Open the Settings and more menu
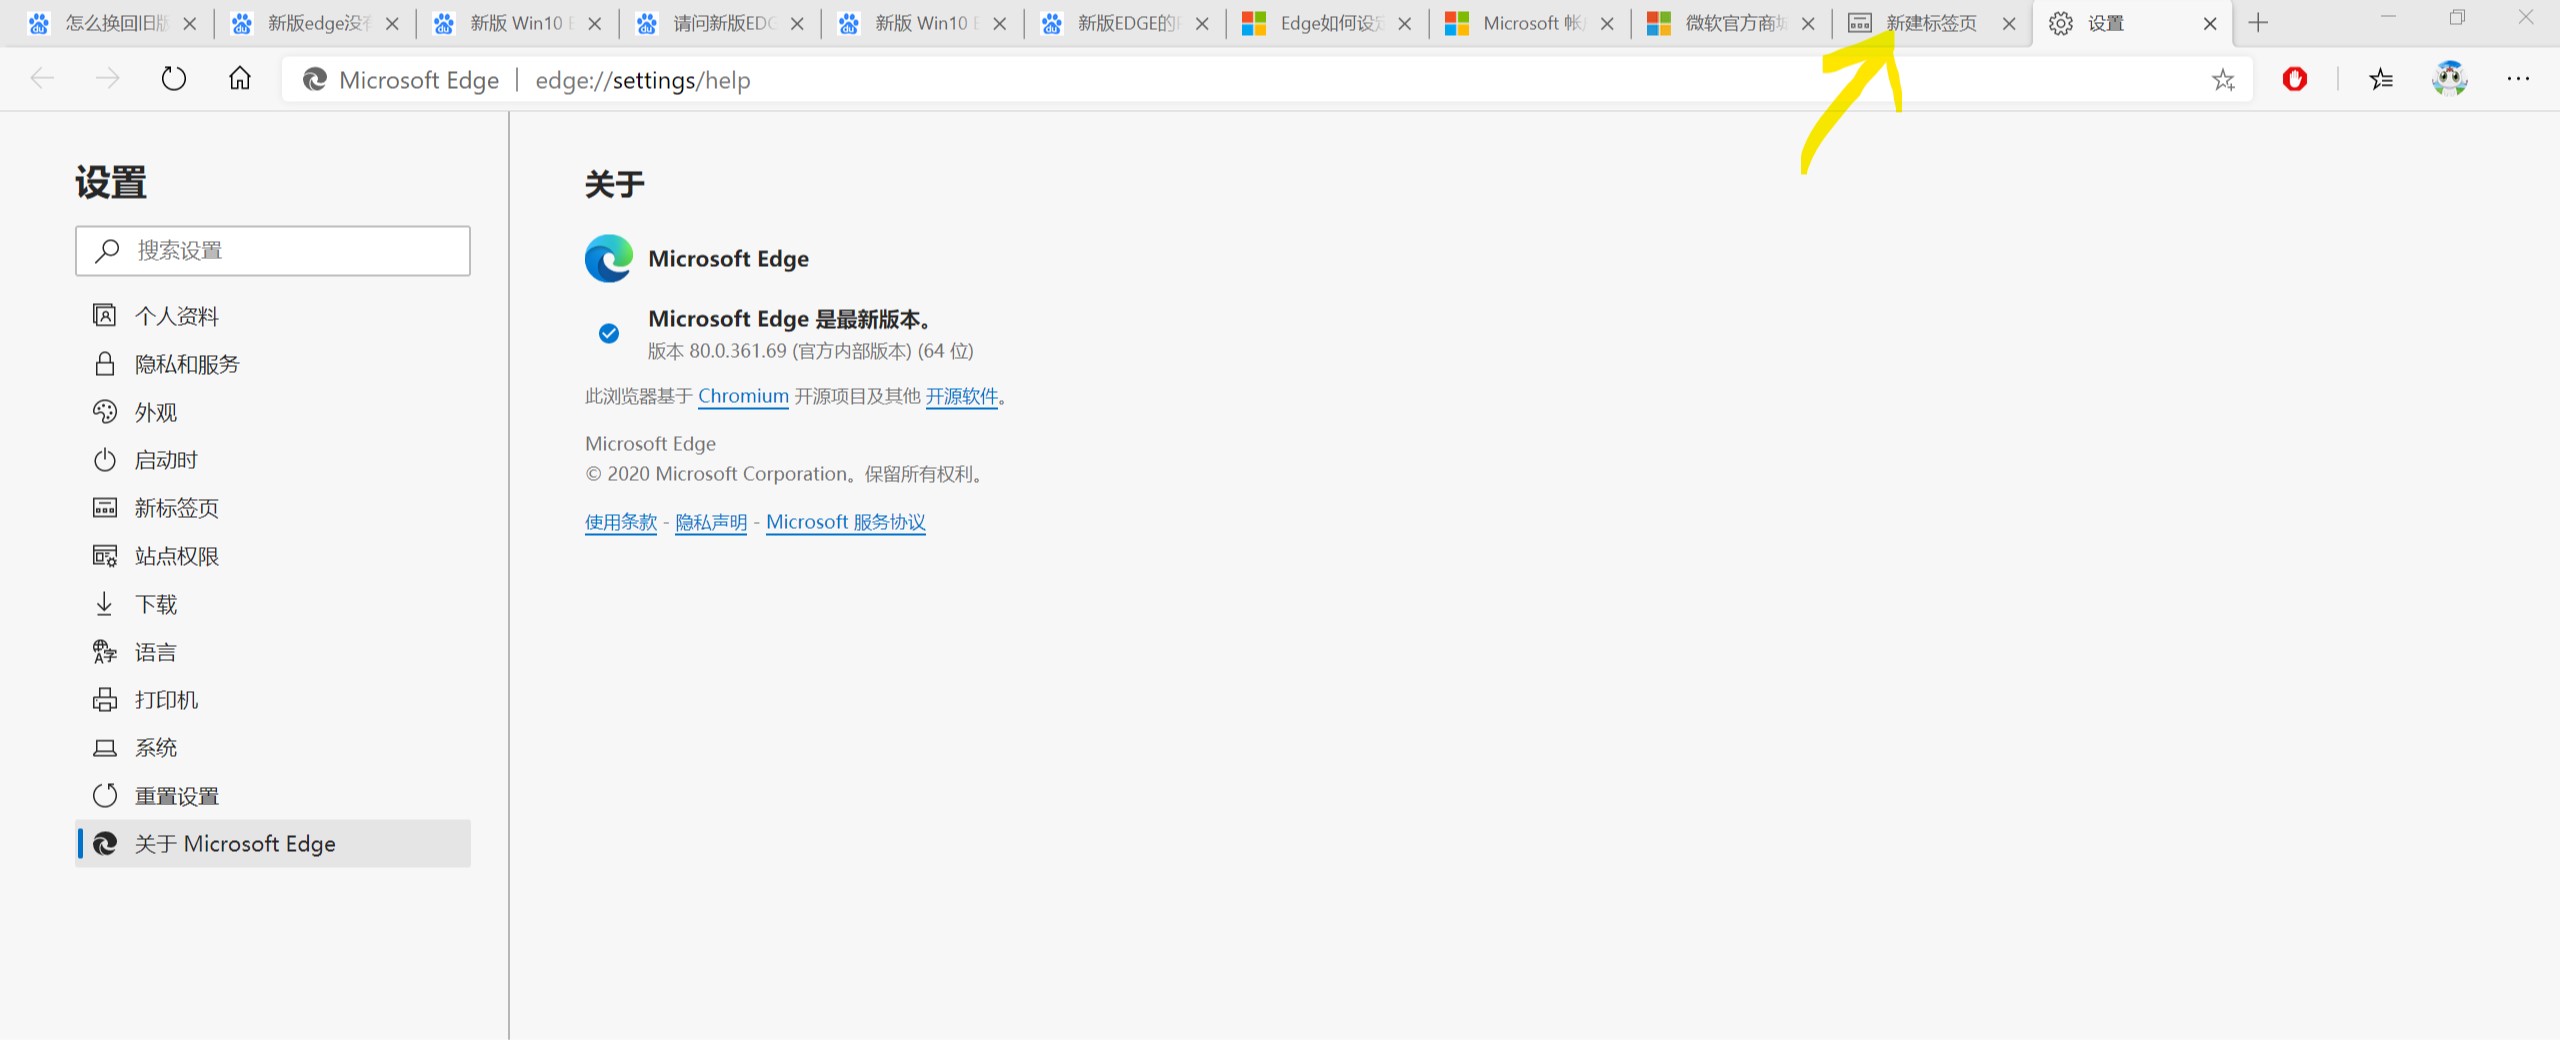2560x1040 pixels. click(2518, 79)
